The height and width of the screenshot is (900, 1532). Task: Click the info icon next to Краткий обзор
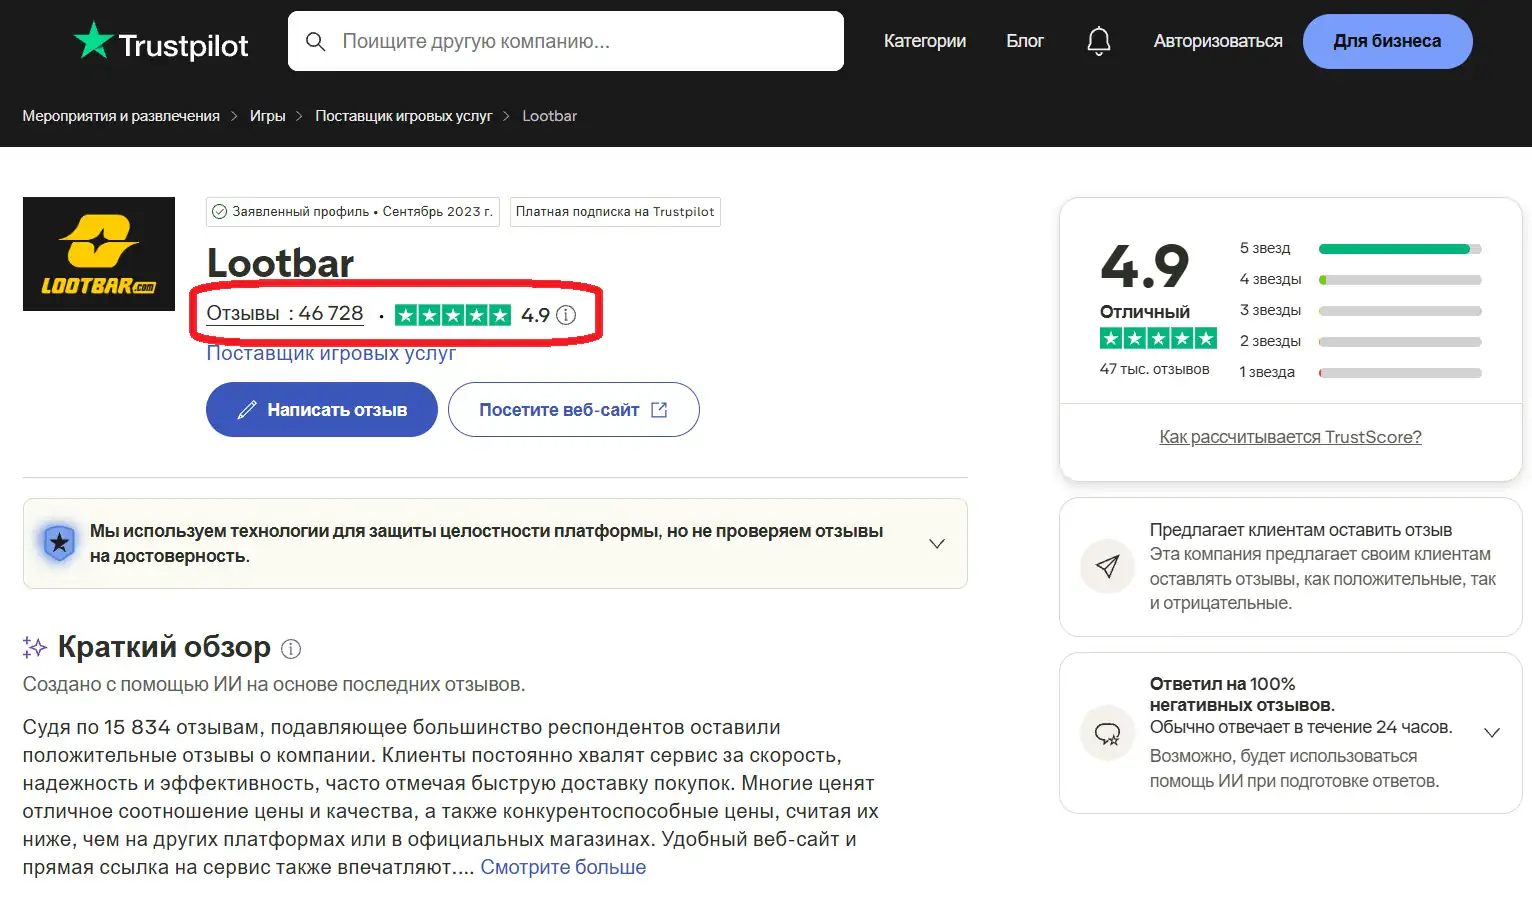click(291, 649)
